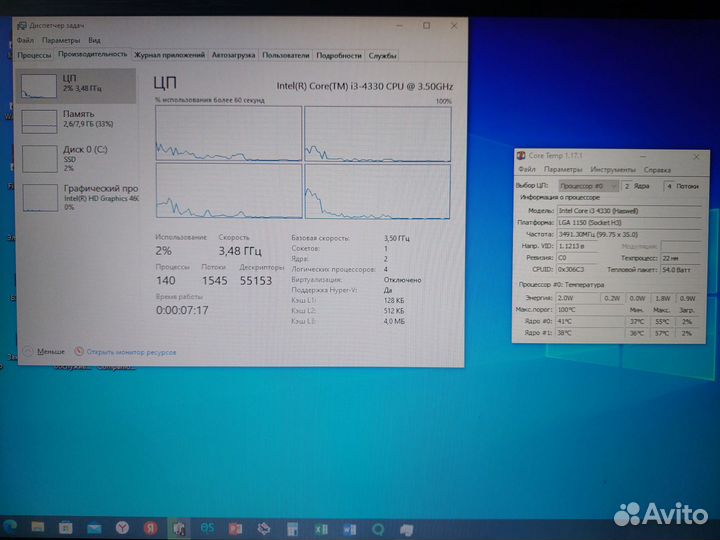
Task: Open the green circle Q taskbar icon
Action: point(378,530)
